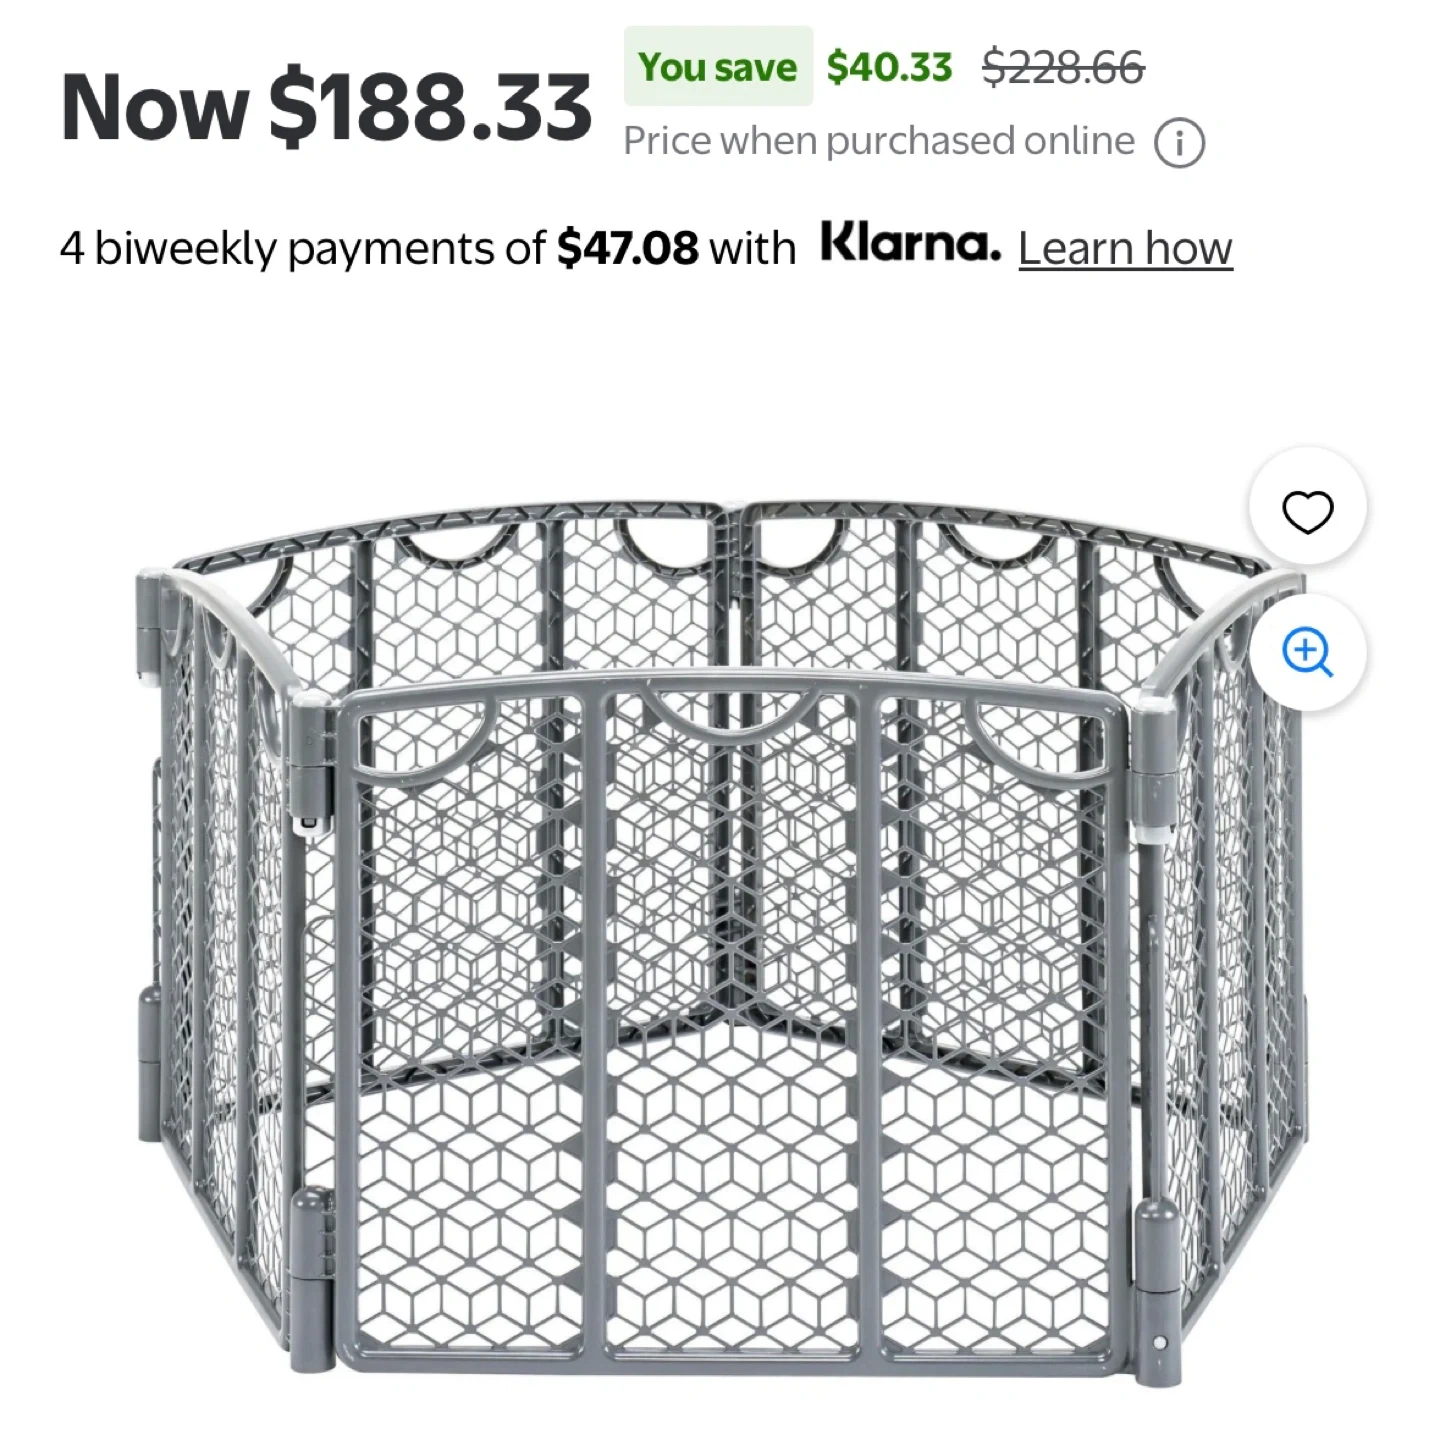Click the You save badge

click(718, 67)
